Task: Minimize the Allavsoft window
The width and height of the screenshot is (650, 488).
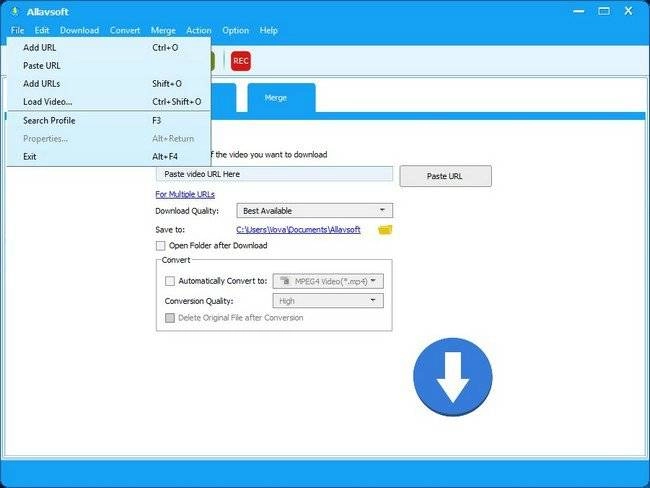Action: (x=579, y=11)
